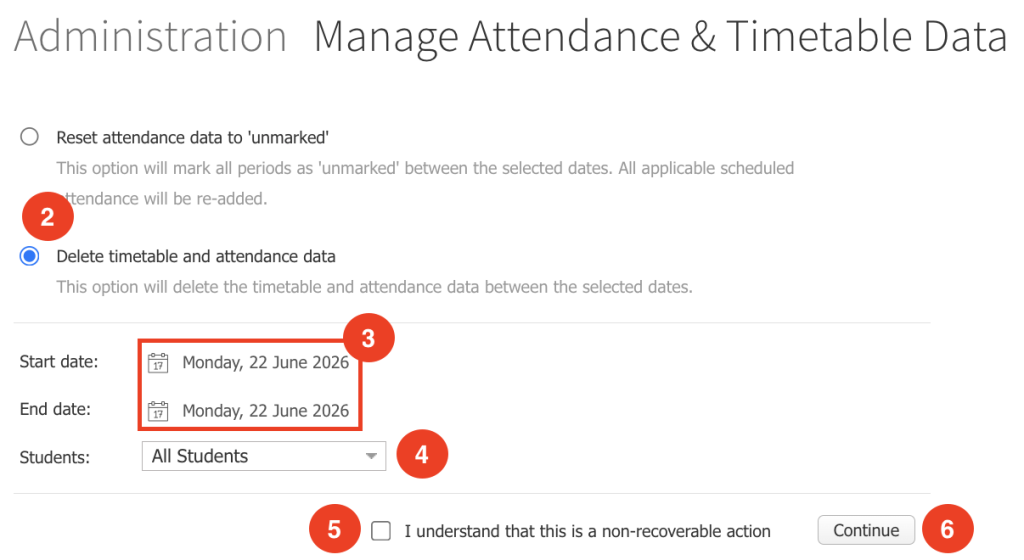The image size is (1024, 560).
Task: Expand the All Students dropdown arrow
Action: coord(371,456)
